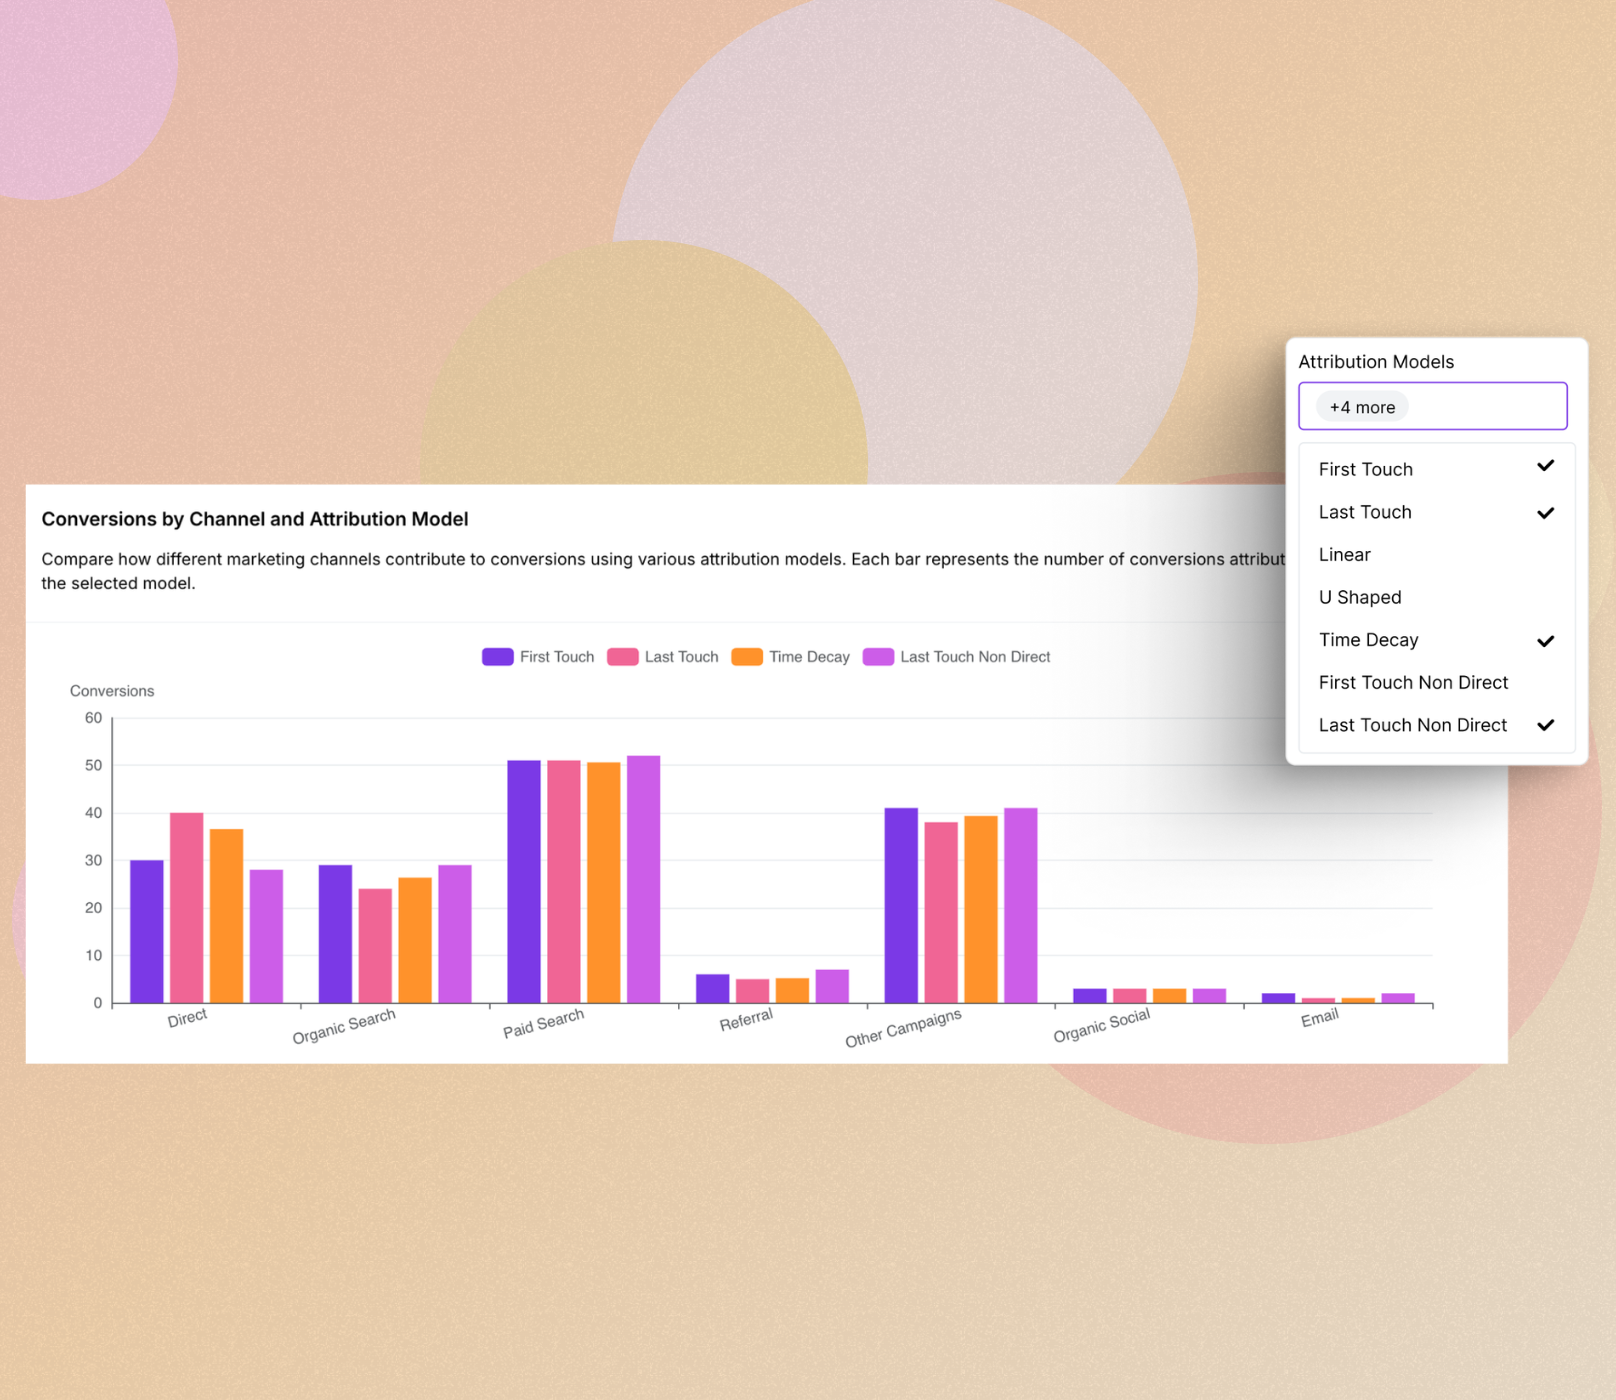The height and width of the screenshot is (1400, 1616).
Task: Select the Linear attribution model
Action: coord(1436,554)
